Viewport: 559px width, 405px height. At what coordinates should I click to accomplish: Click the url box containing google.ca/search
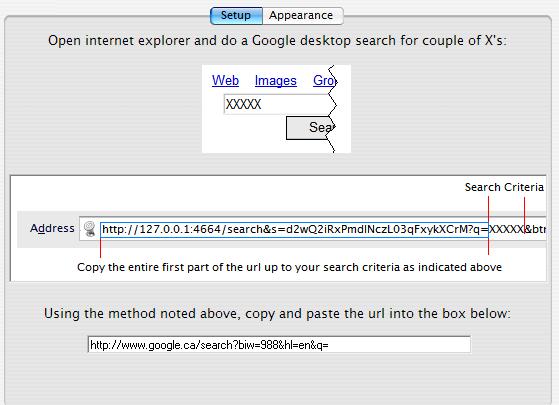click(x=279, y=345)
